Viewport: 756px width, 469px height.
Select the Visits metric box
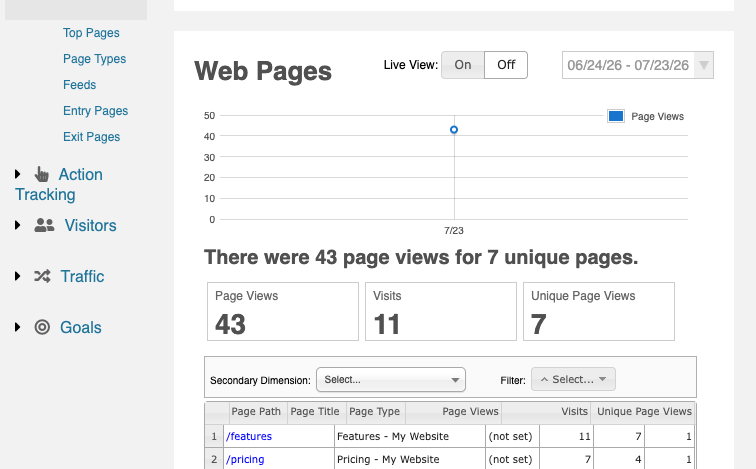441,311
